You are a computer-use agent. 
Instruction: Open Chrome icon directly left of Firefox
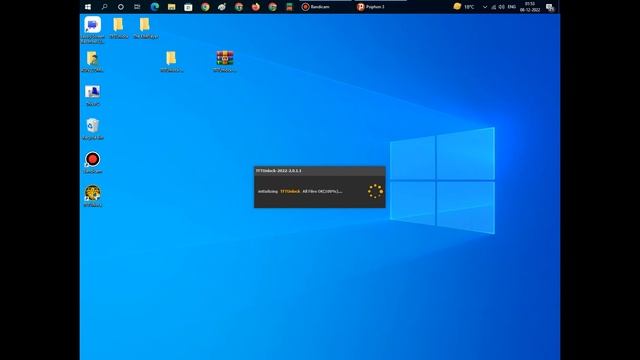(x=239, y=7)
